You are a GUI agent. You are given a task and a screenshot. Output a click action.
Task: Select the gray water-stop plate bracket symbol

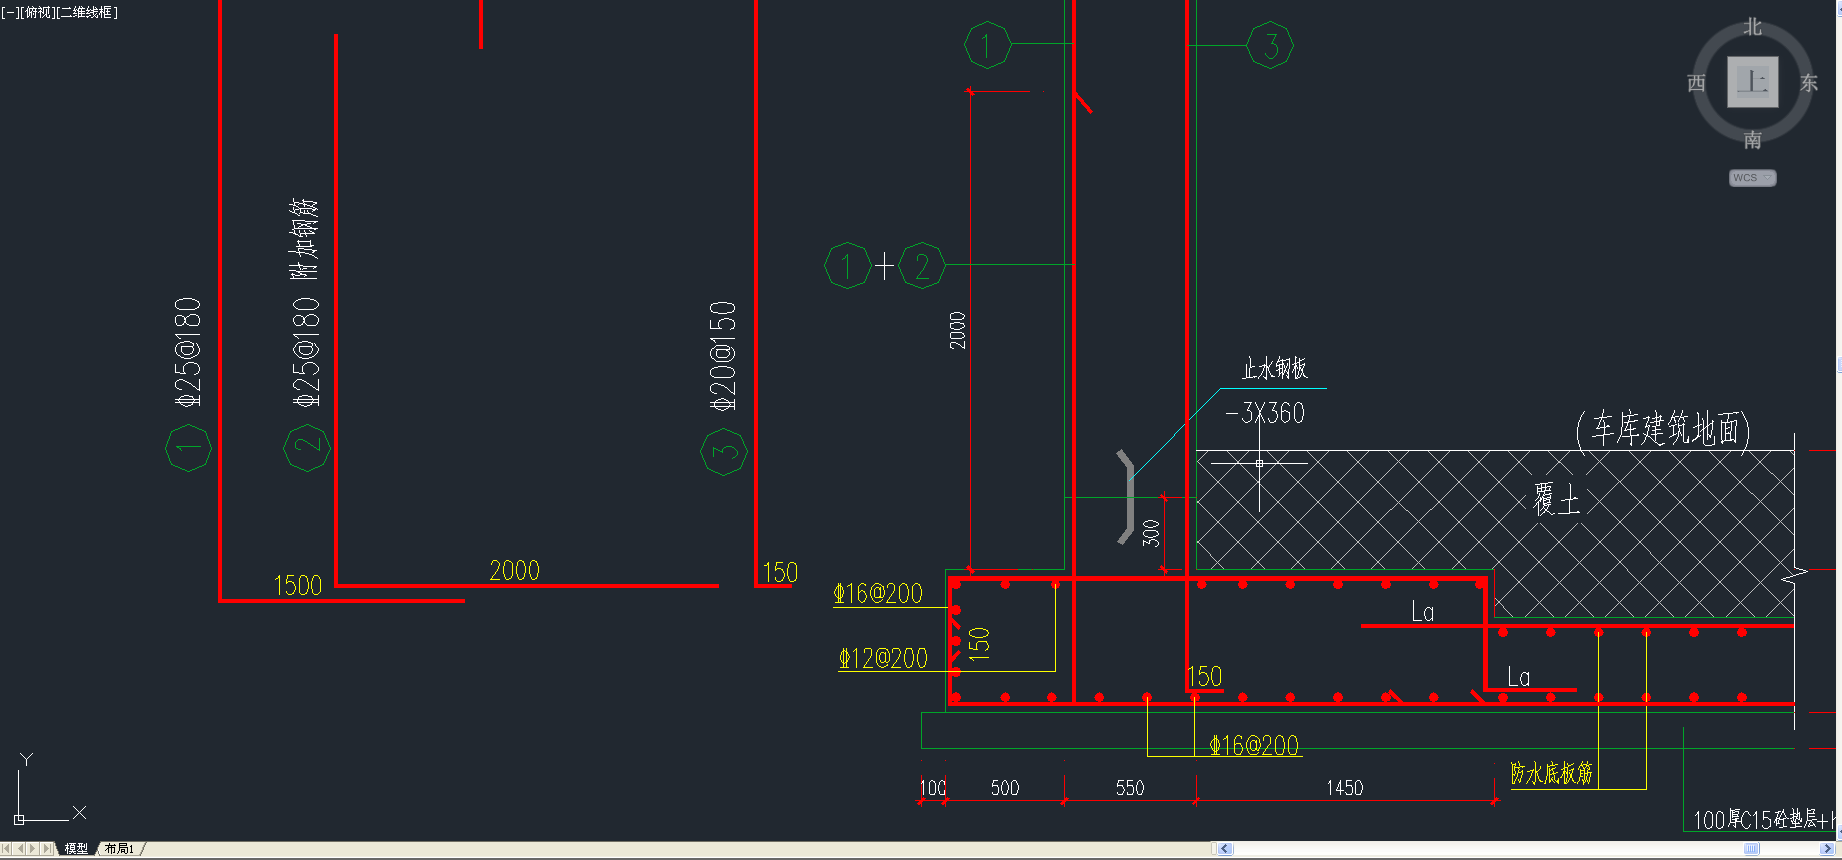pos(1126,497)
